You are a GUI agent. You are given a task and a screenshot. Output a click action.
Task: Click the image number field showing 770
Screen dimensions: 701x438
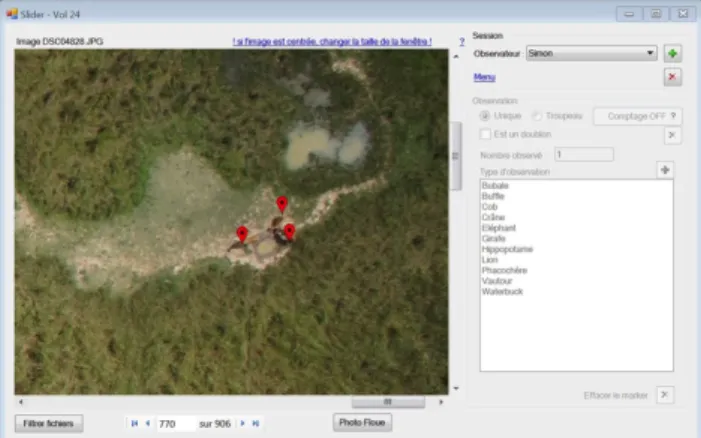click(x=176, y=423)
